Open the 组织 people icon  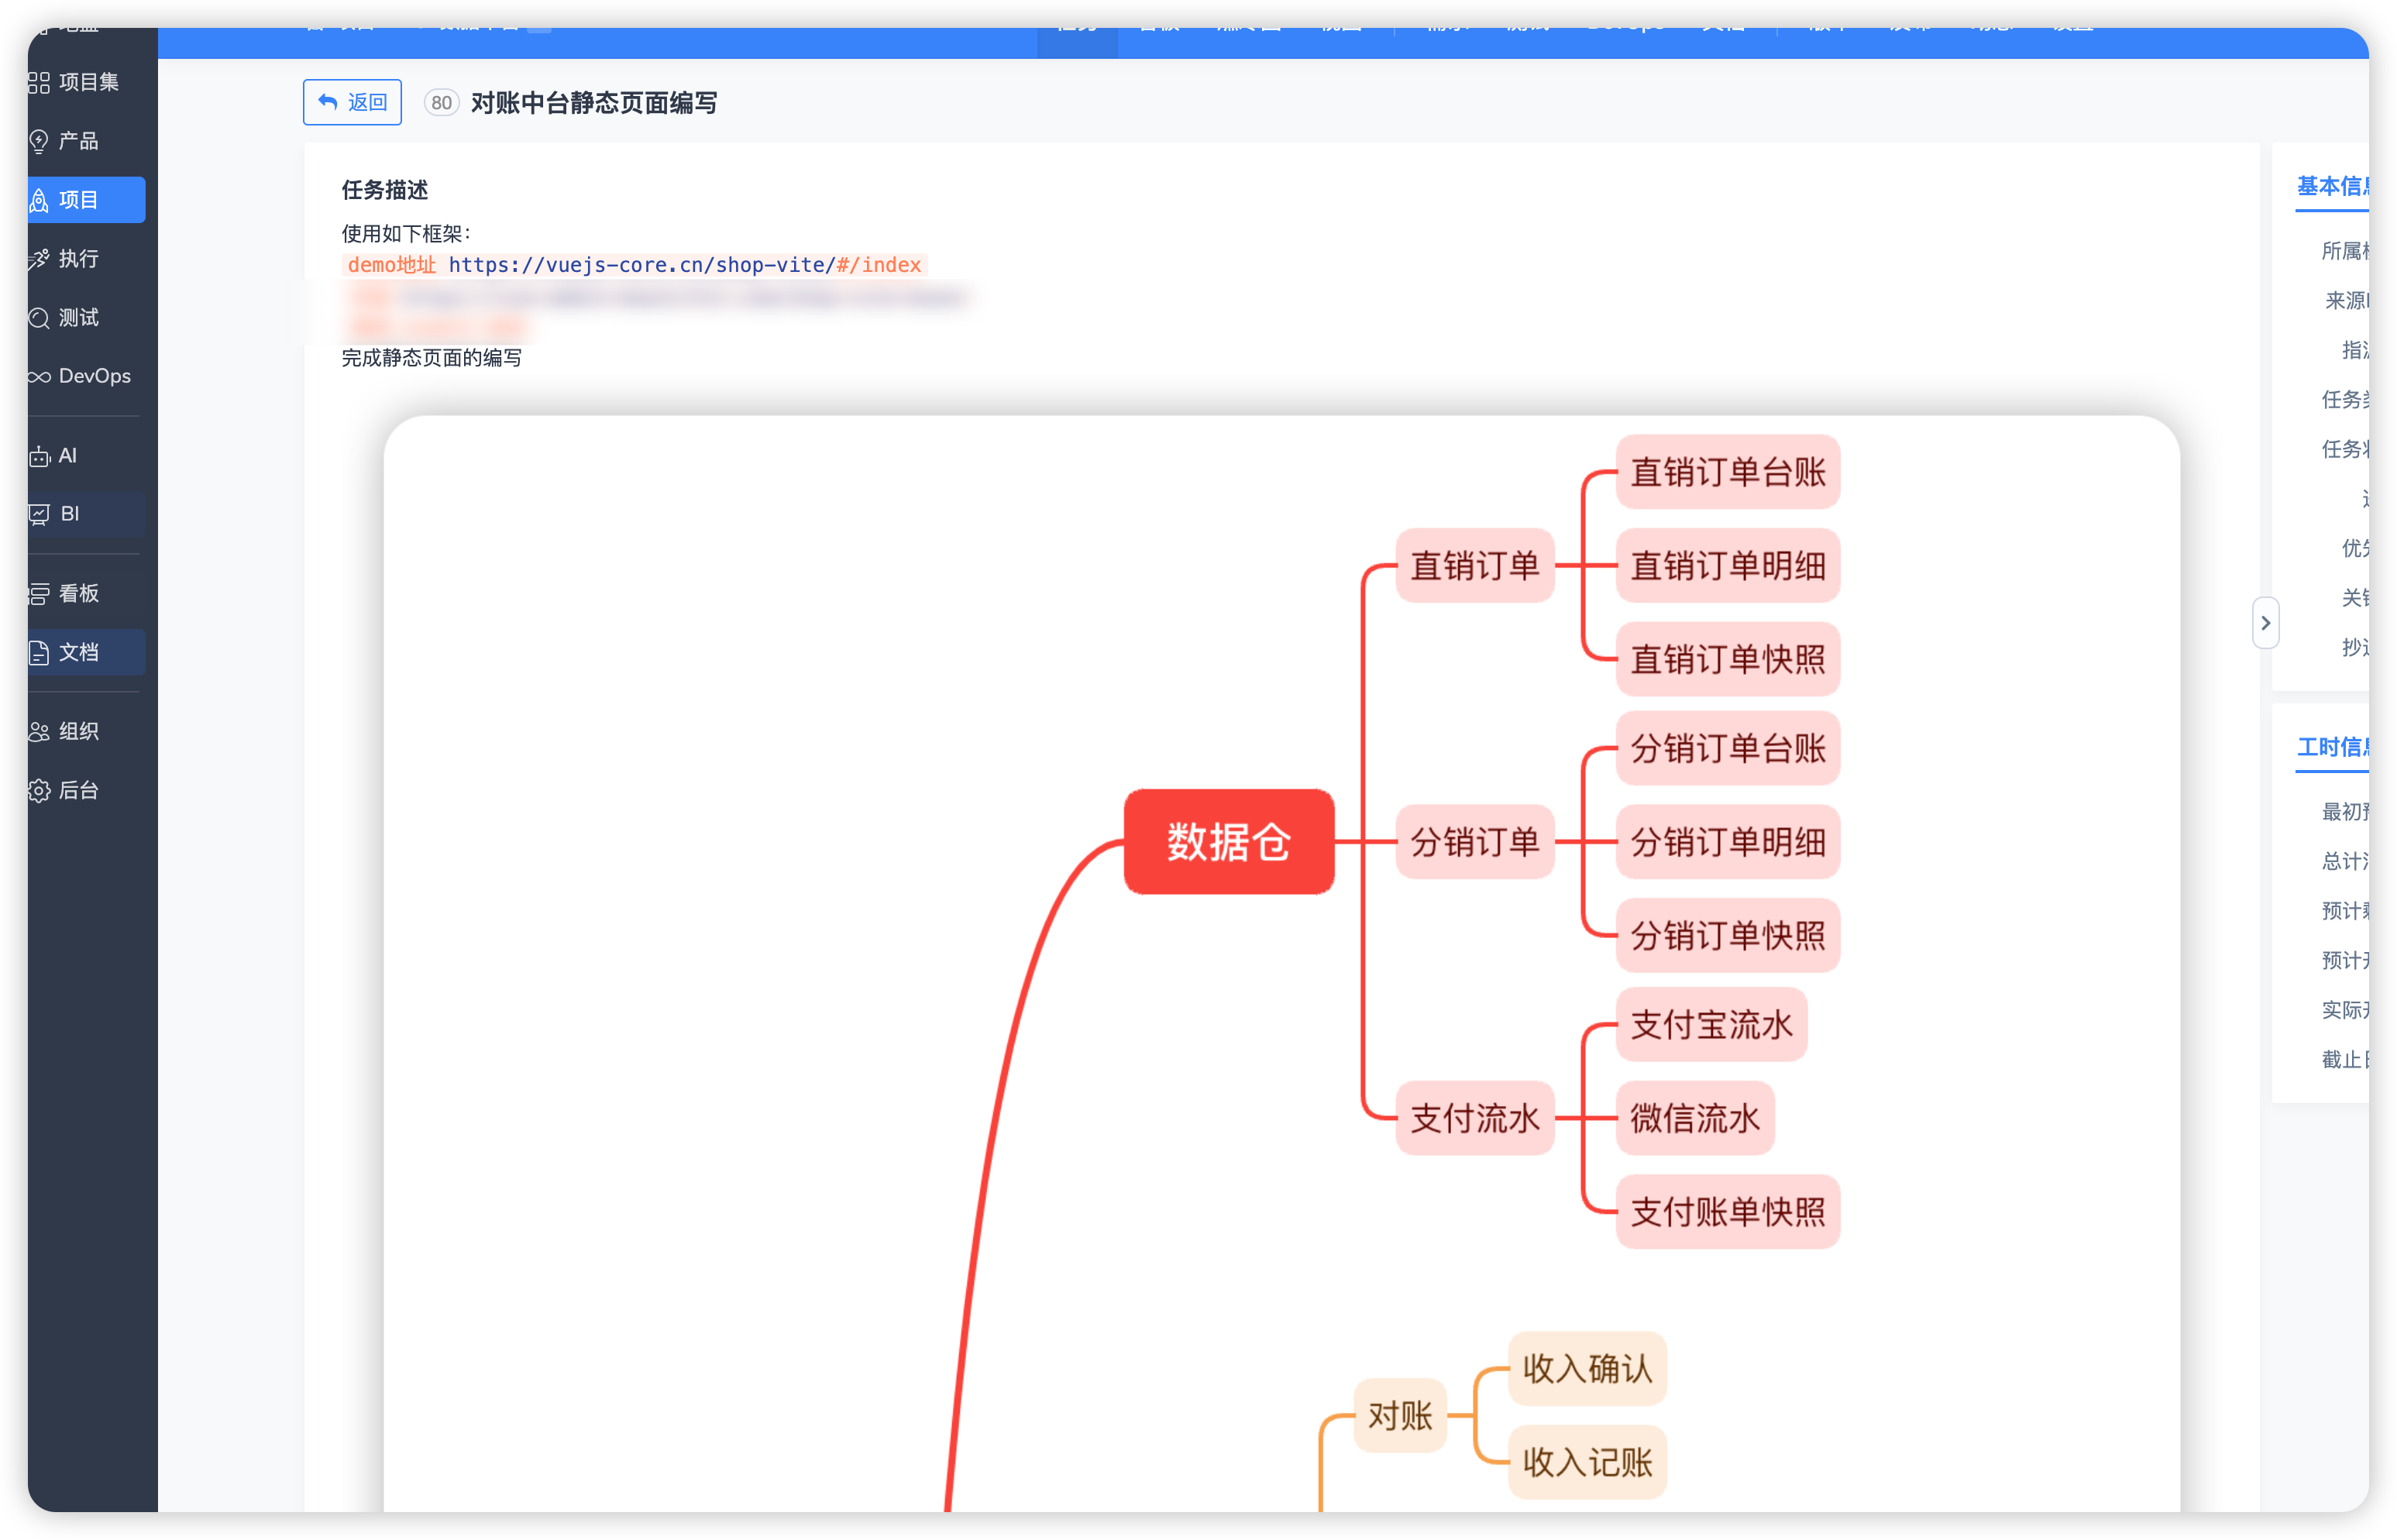[39, 732]
